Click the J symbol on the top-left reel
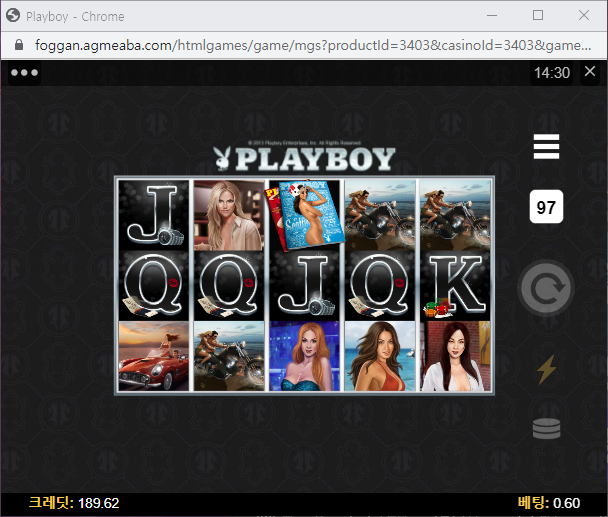This screenshot has width=608, height=517. click(154, 215)
